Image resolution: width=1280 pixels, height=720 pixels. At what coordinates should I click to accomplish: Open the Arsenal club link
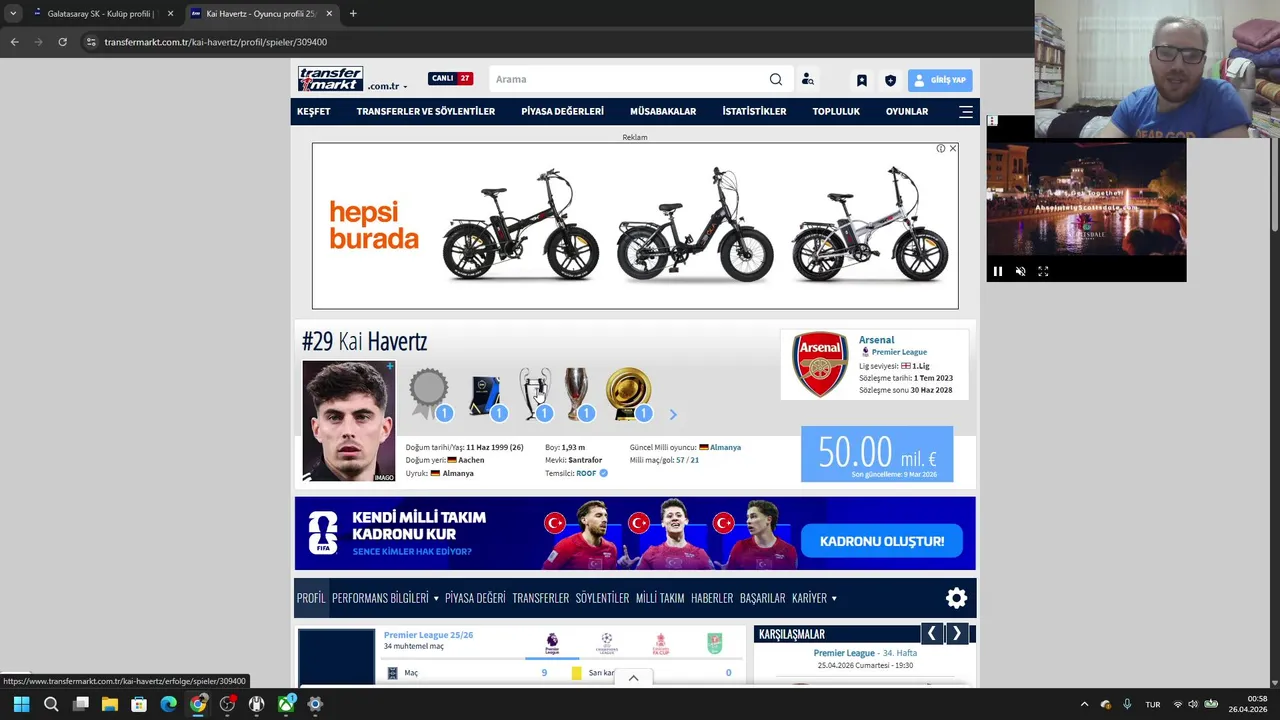point(876,340)
